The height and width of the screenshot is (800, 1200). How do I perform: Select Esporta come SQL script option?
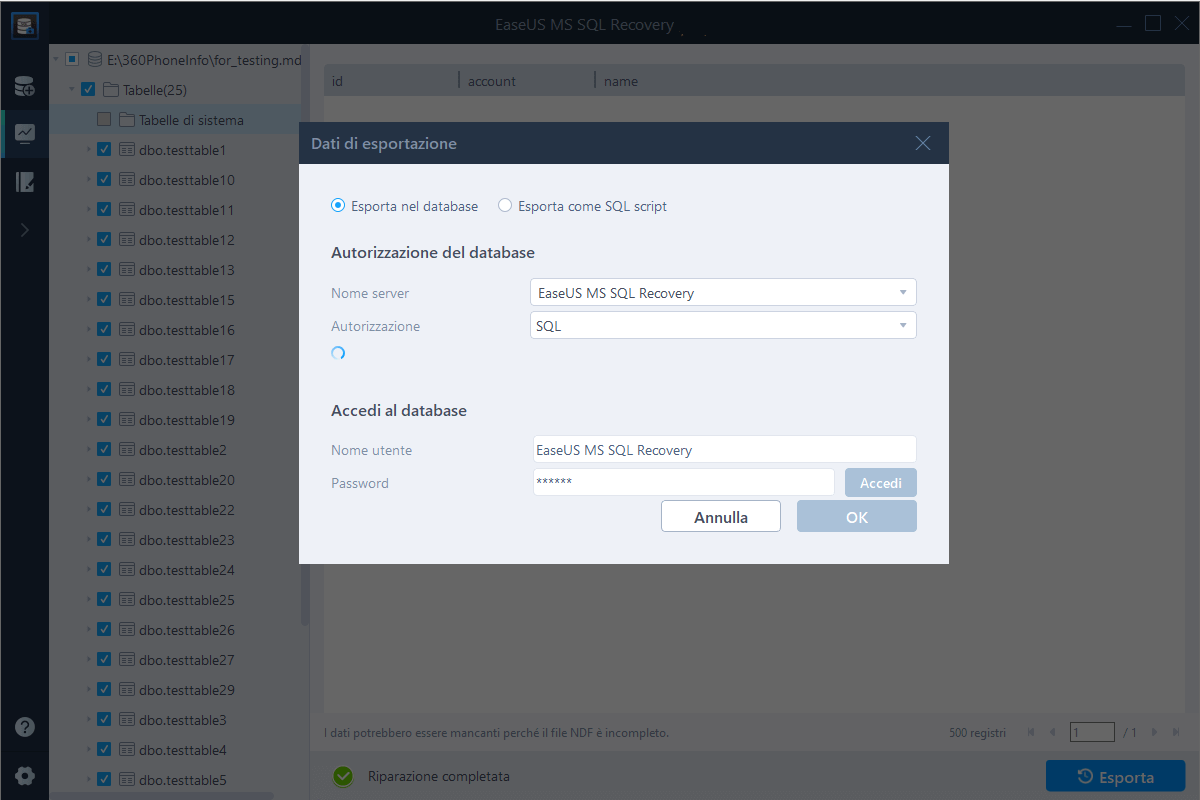582,206
